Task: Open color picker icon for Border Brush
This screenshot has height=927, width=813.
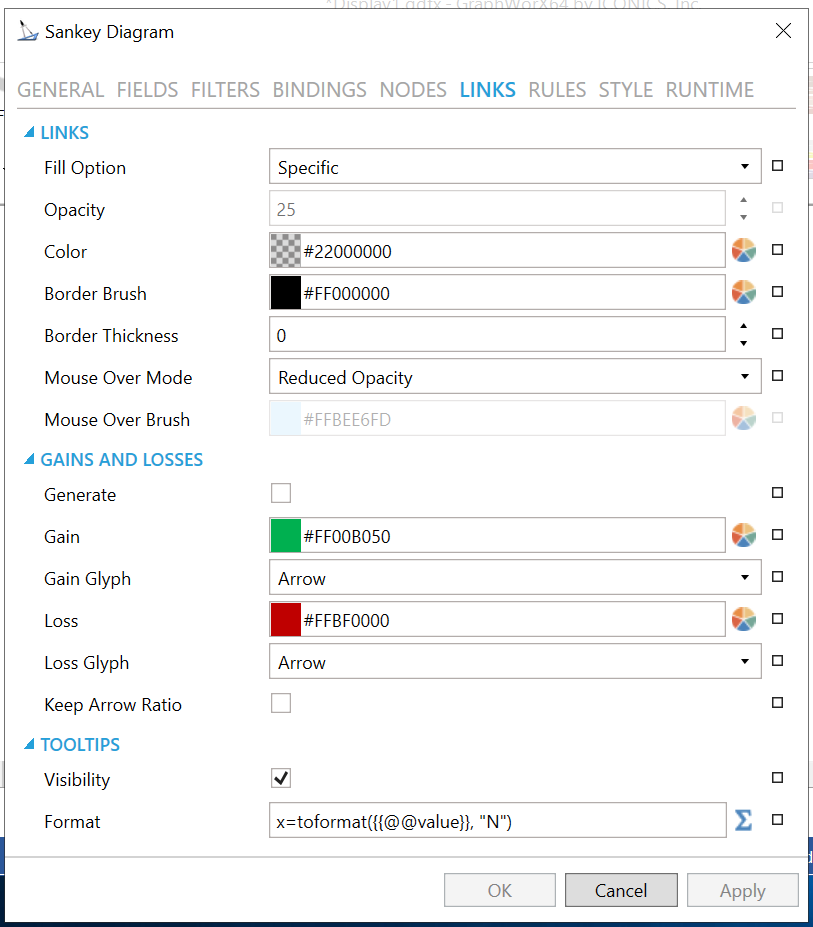Action: point(743,293)
